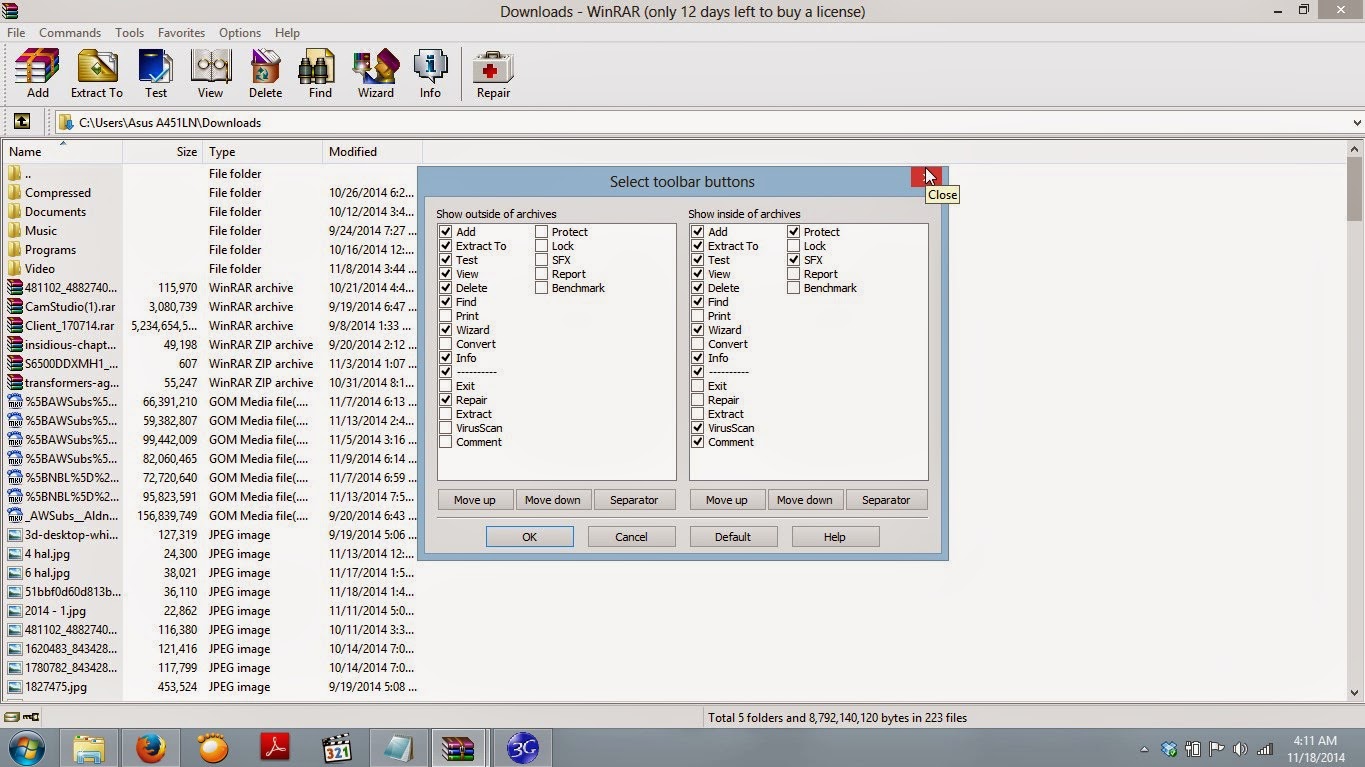The image size is (1365, 767).
Task: Switch to the WinRAR taskbar icon
Action: pyautogui.click(x=459, y=748)
